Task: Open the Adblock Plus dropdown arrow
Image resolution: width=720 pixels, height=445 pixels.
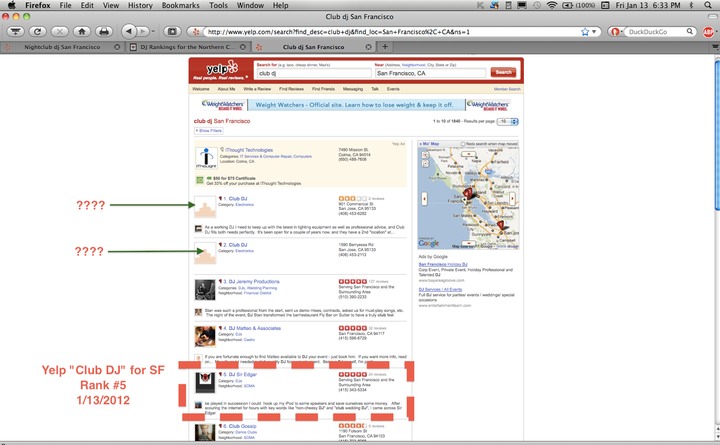Action: coord(716,32)
